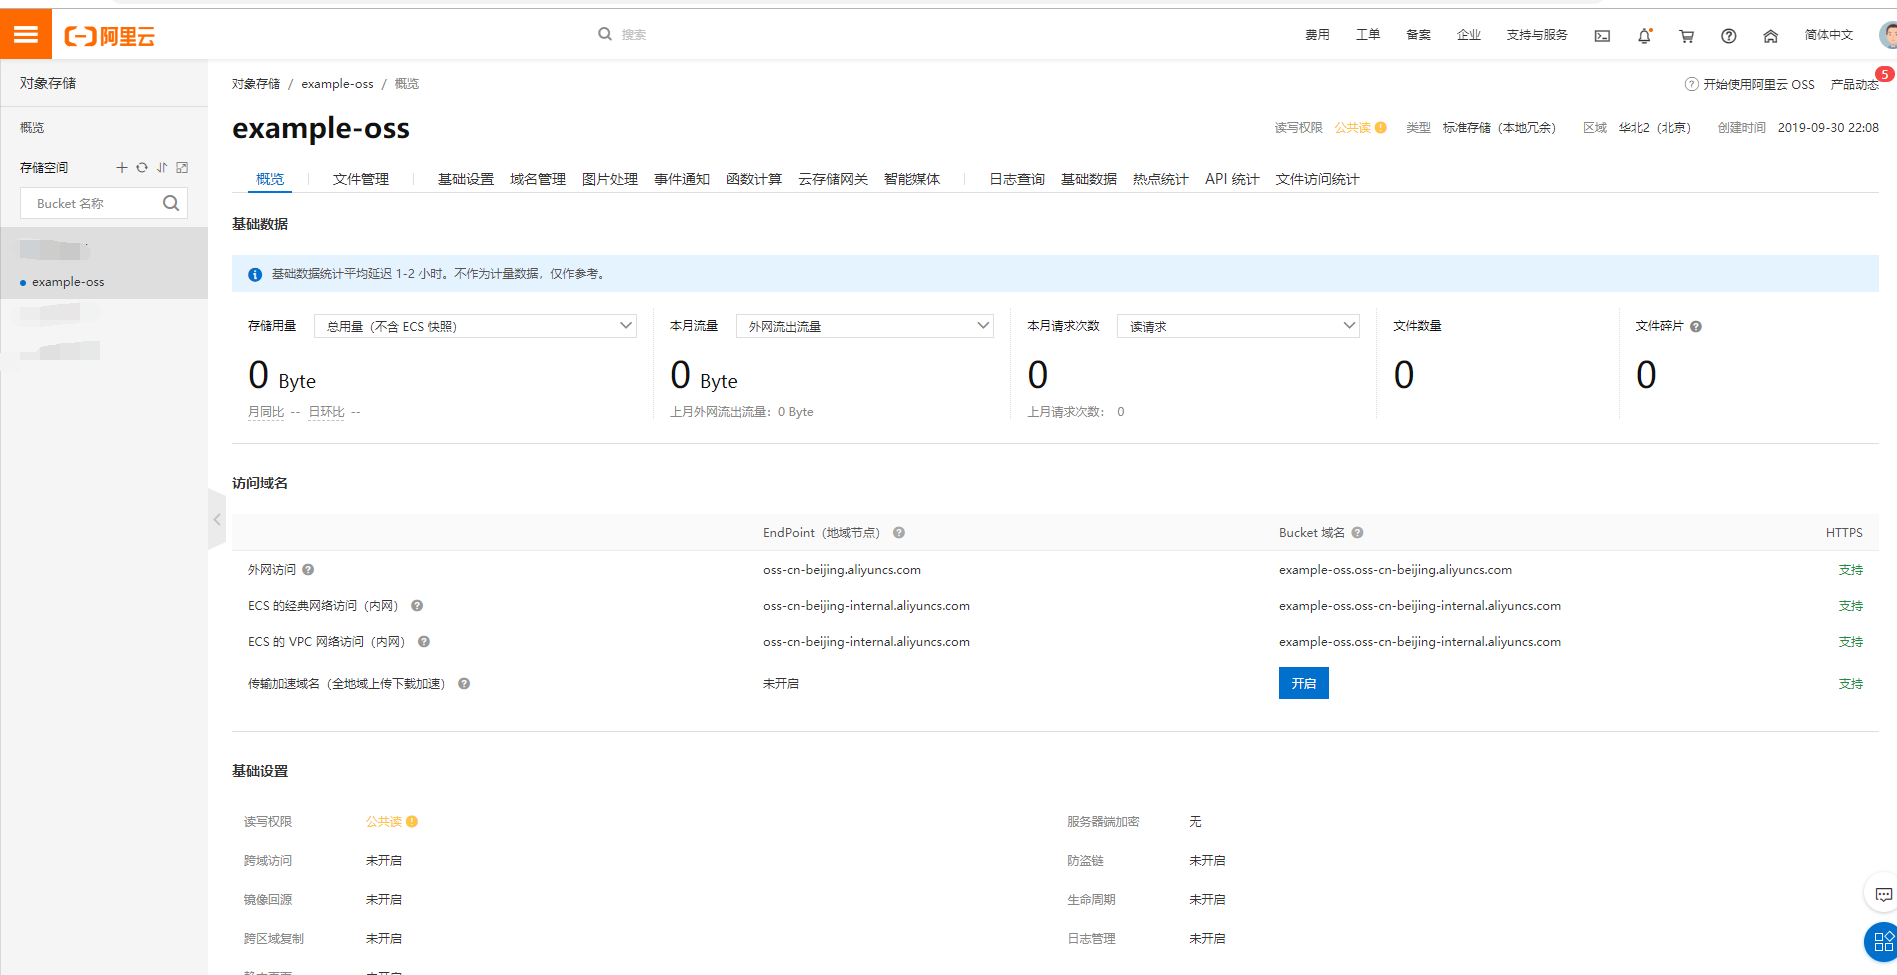Viewport: 1897px width, 975px height.
Task: Collapse the left sidebar with the arrow handle
Action: (x=217, y=519)
